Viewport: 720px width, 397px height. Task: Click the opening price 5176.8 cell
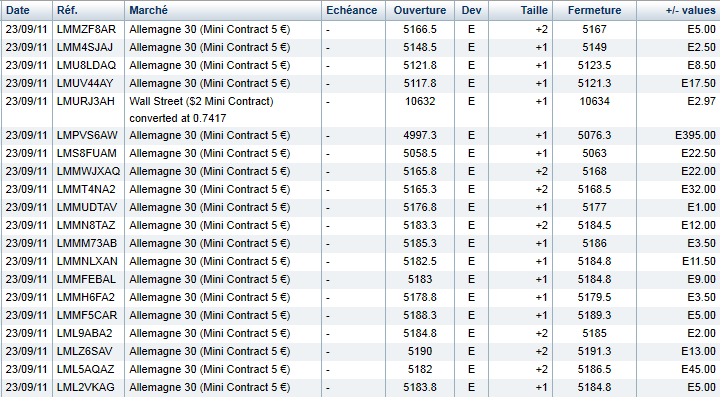click(x=420, y=207)
